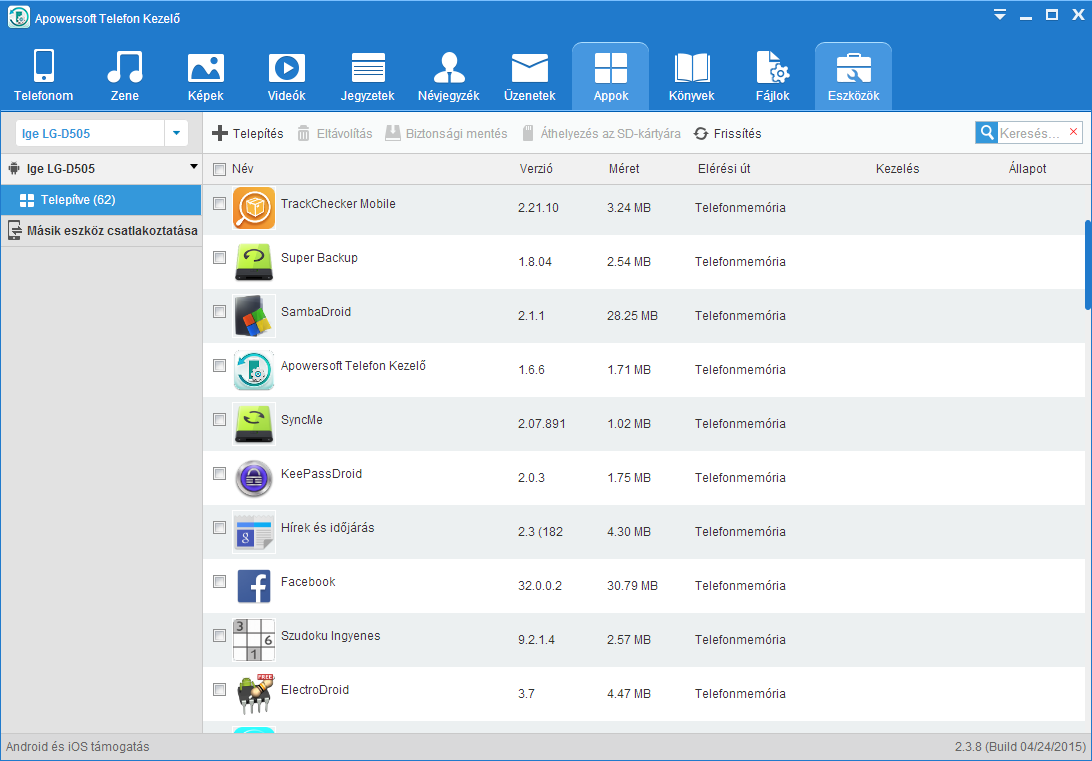The width and height of the screenshot is (1092, 761).
Task: Open the Eszközök tools tab
Action: [854, 76]
